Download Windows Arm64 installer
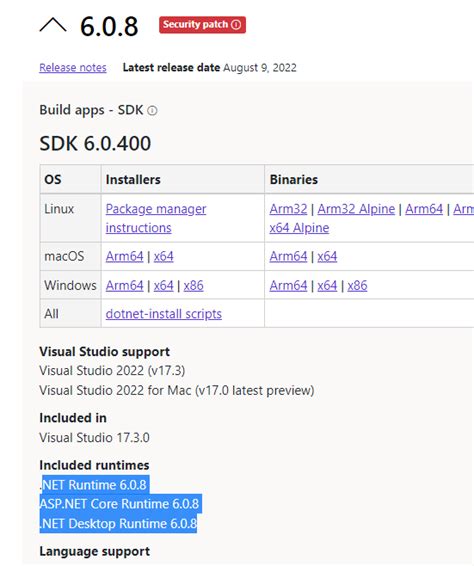474x566 pixels. click(x=125, y=286)
